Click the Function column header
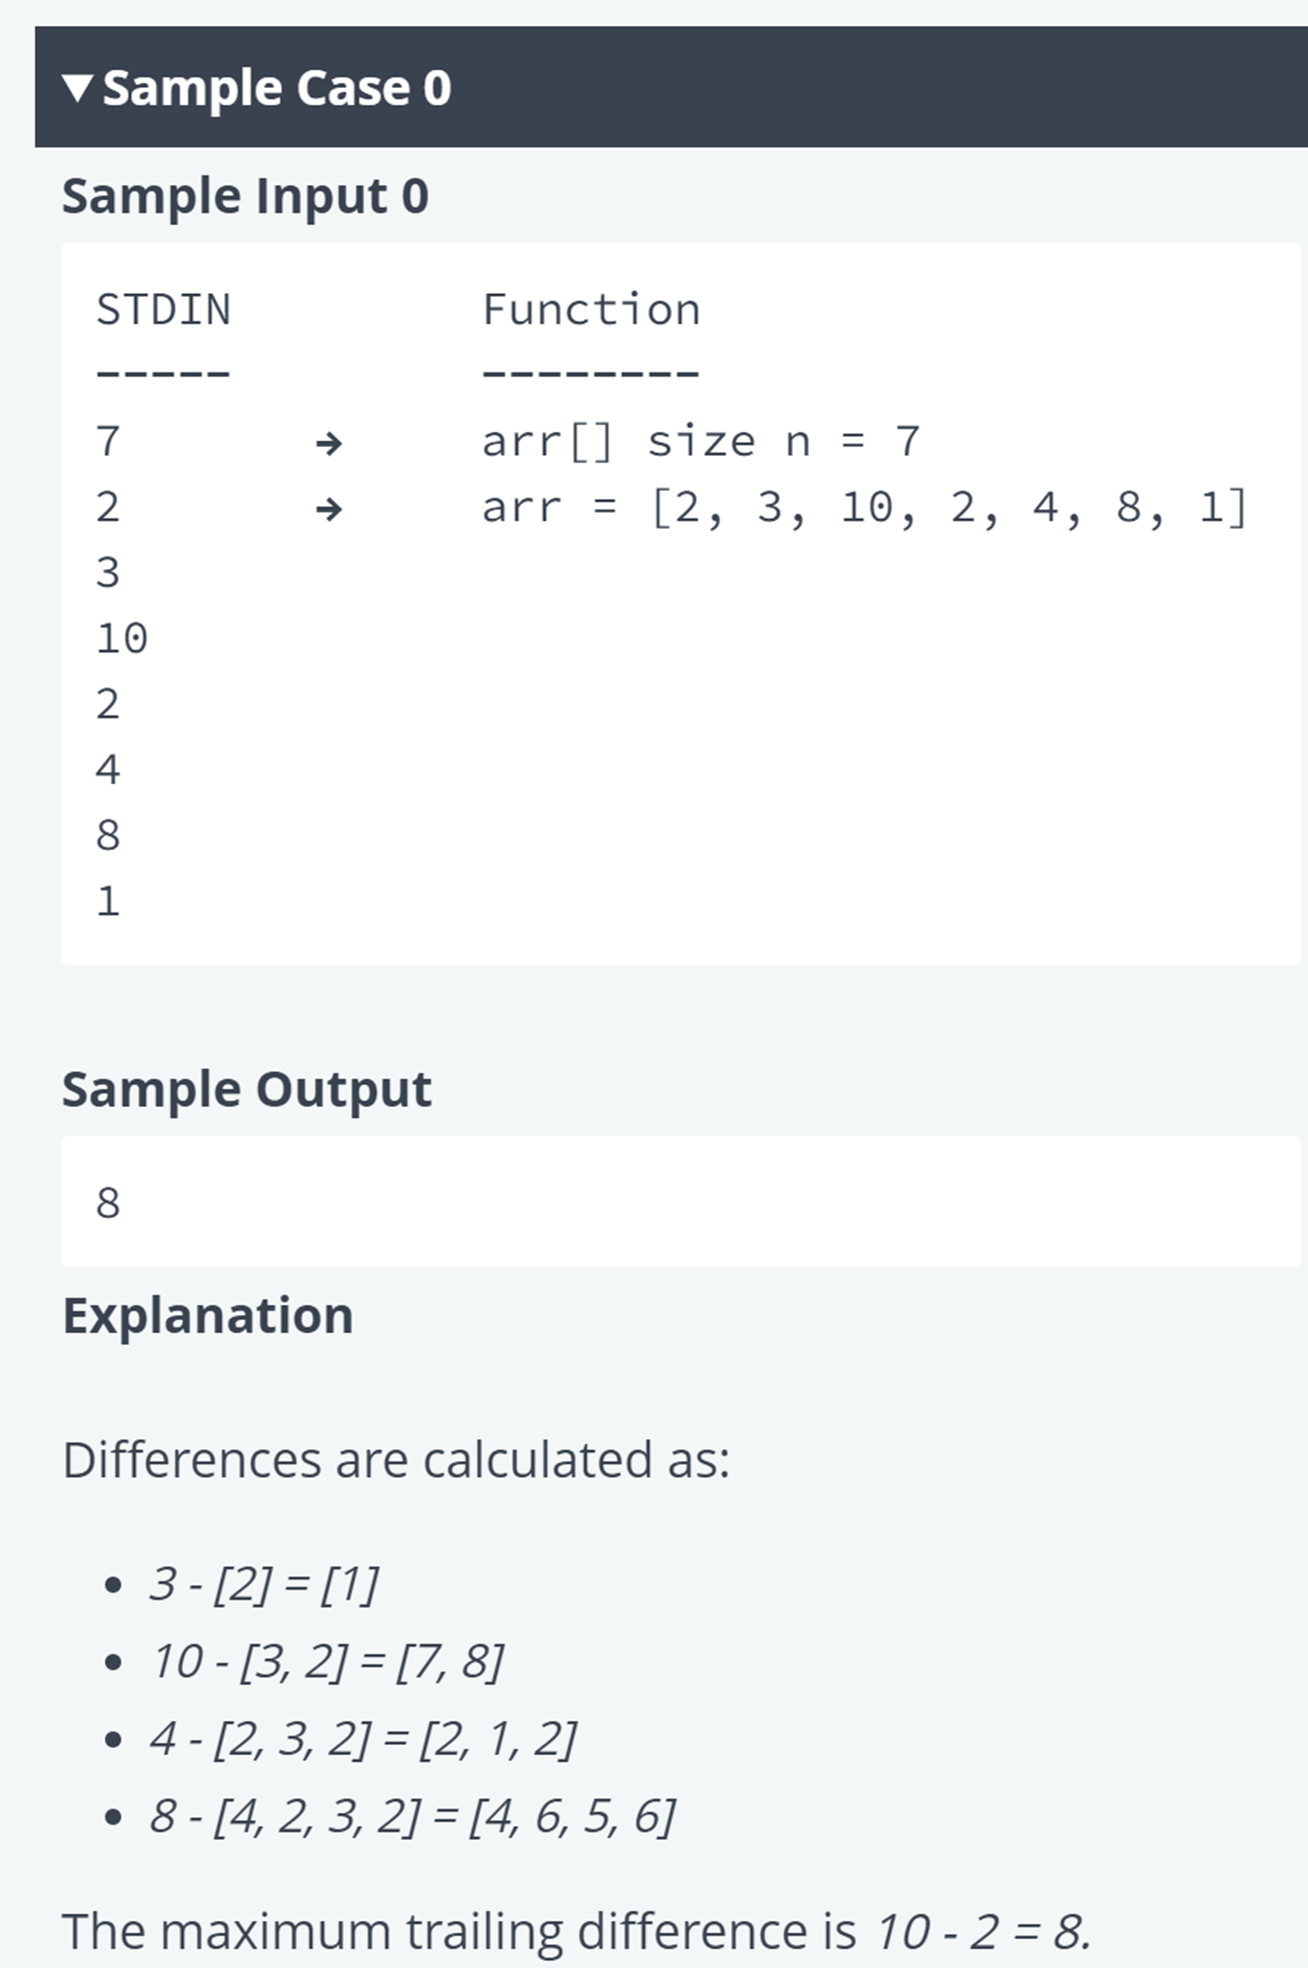 coord(591,310)
